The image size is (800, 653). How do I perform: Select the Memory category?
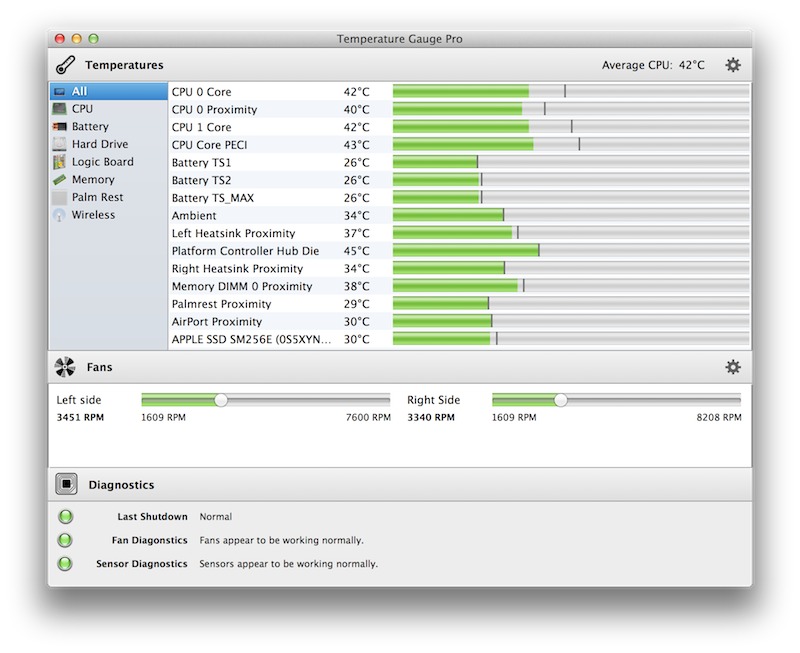[x=92, y=180]
